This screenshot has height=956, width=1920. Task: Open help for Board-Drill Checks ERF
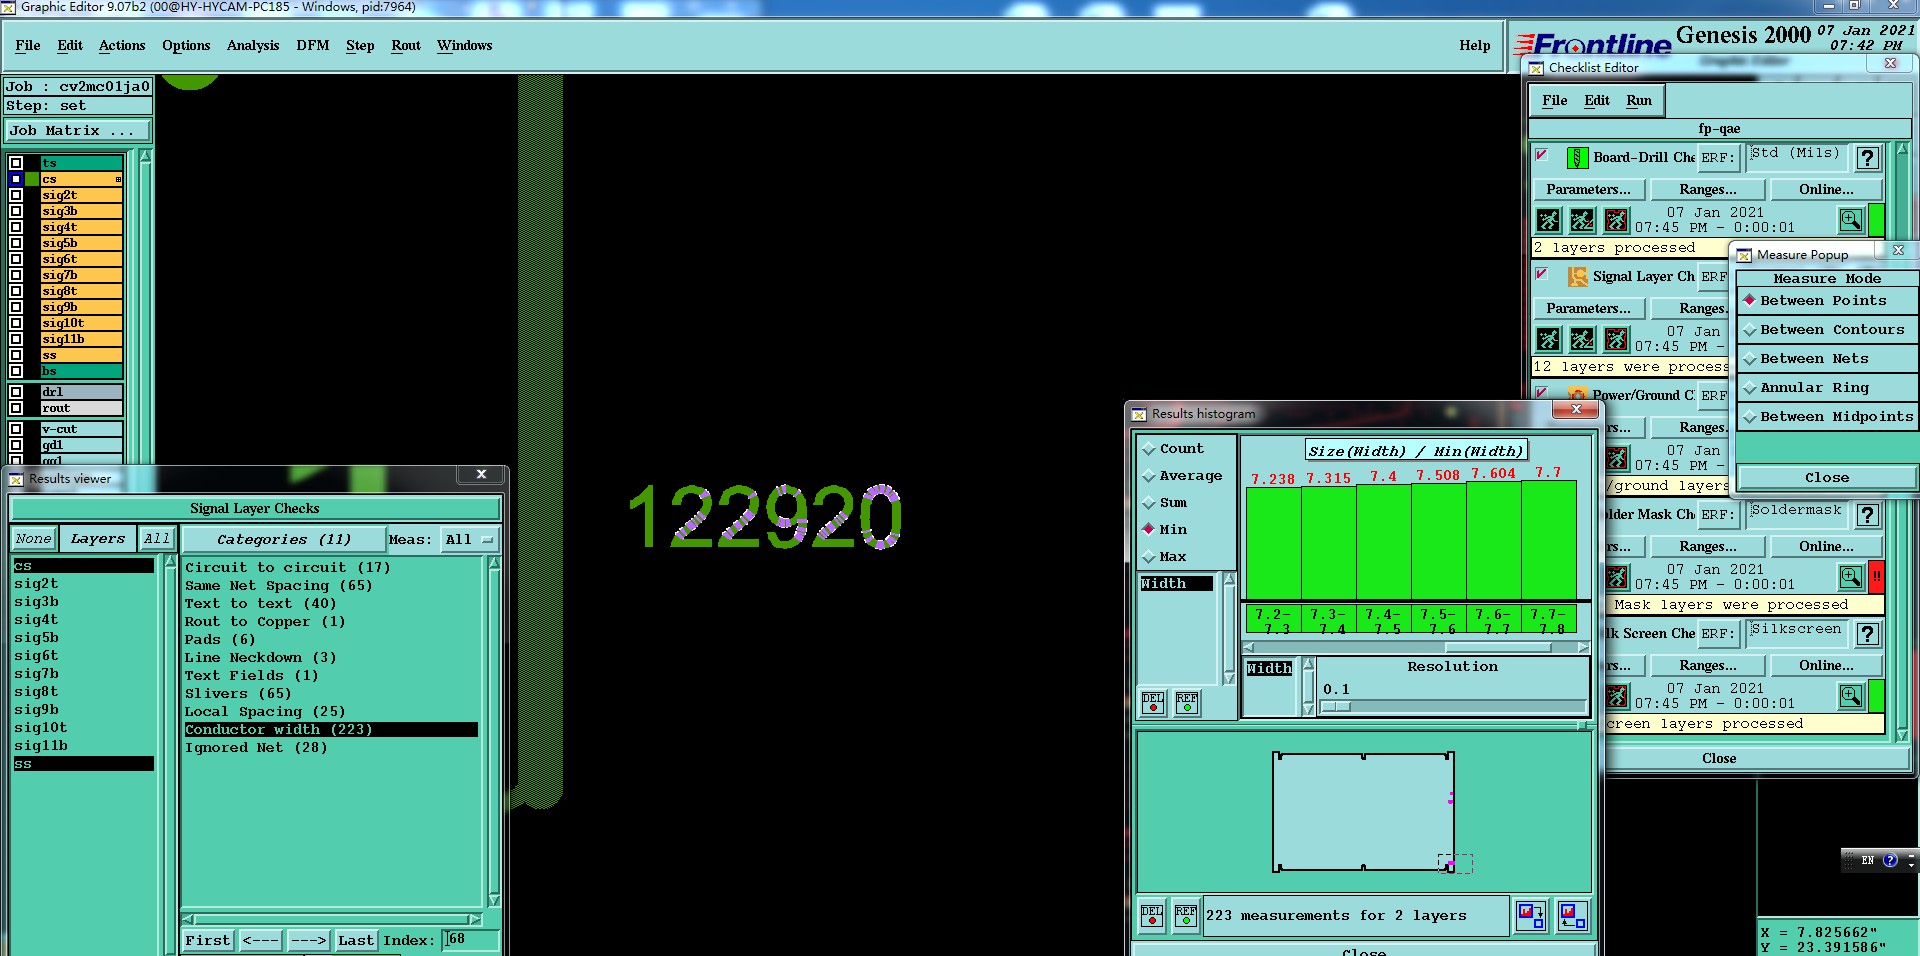pyautogui.click(x=1867, y=158)
